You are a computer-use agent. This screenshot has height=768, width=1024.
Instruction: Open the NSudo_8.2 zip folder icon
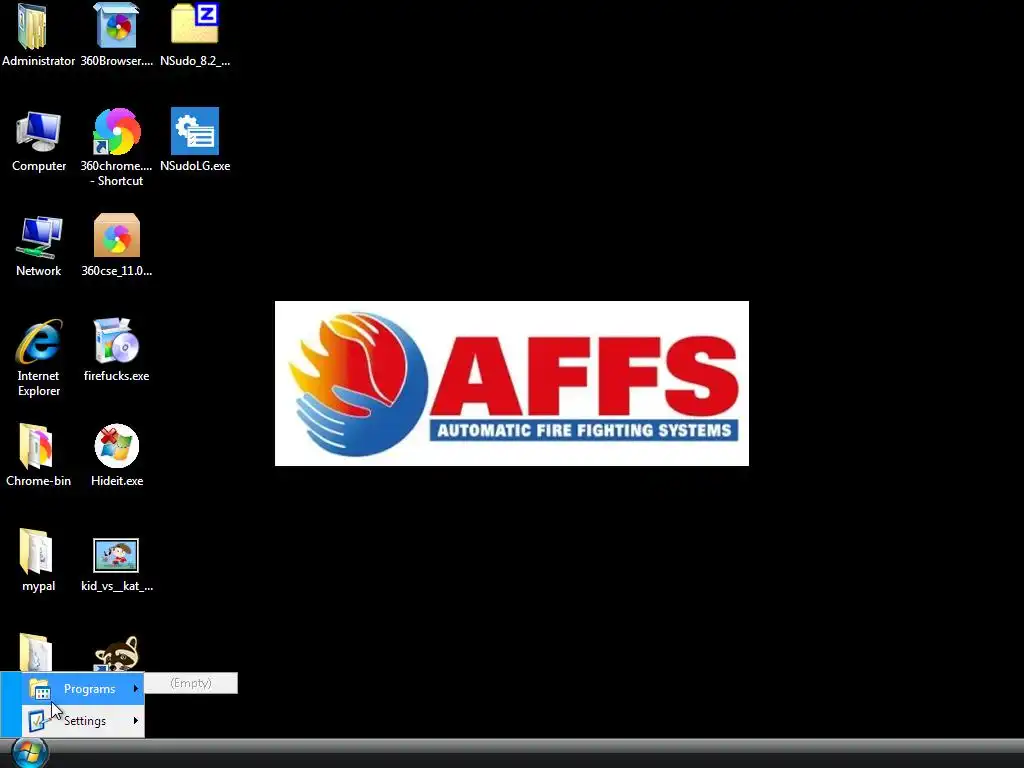[195, 25]
